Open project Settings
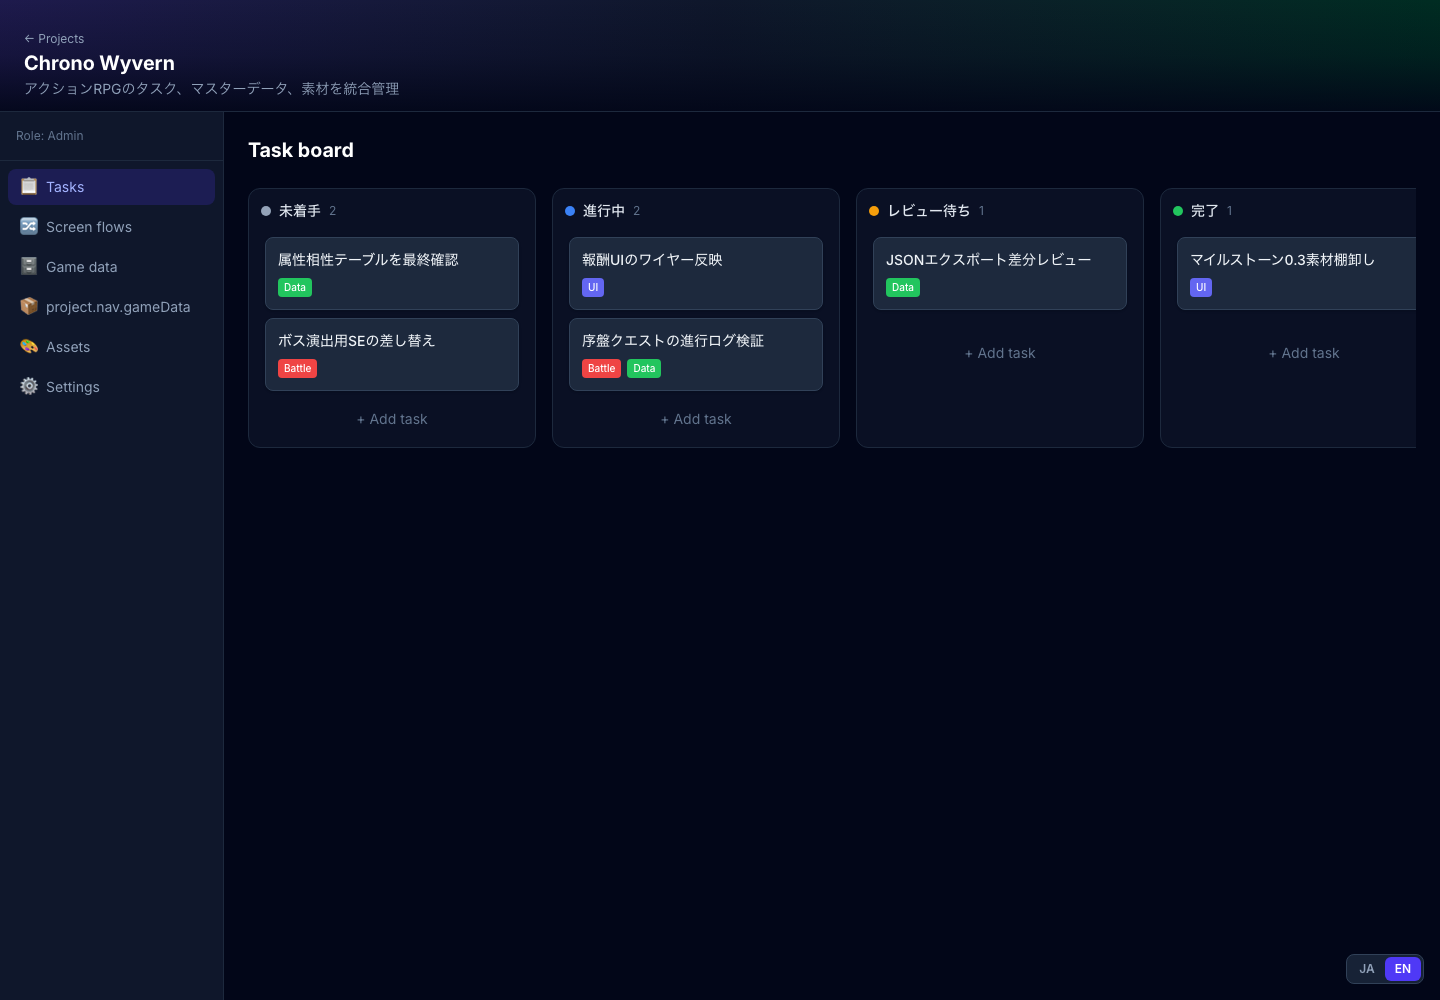Viewport: 1440px width, 1000px height. (x=111, y=387)
